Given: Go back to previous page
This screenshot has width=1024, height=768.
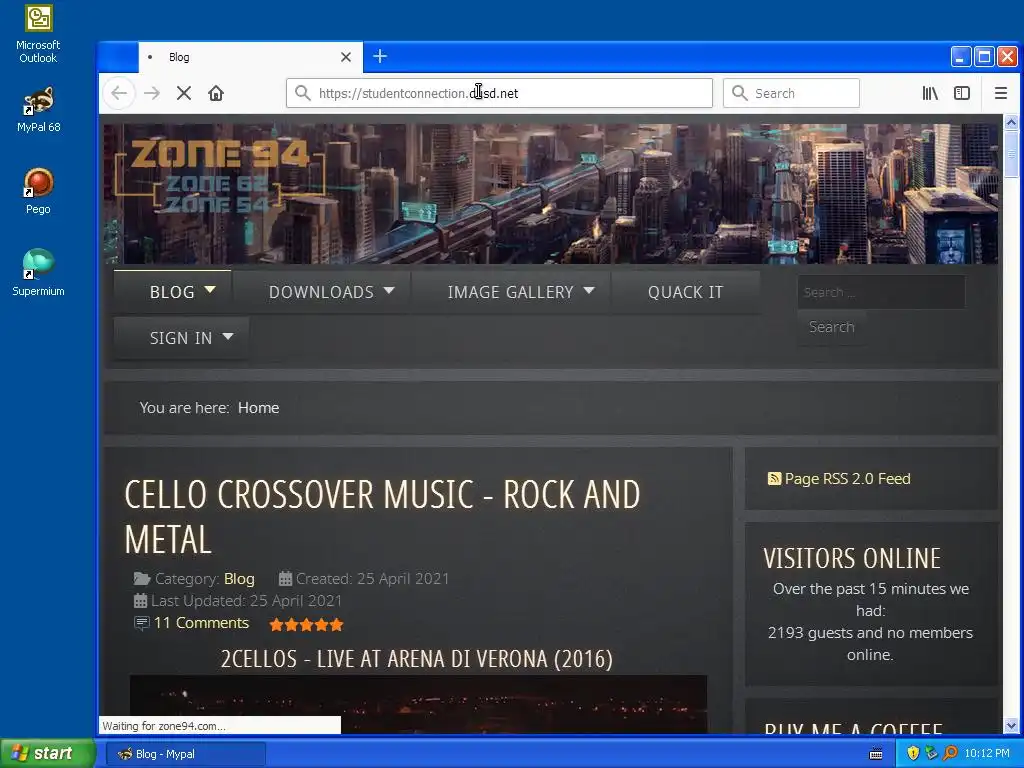Looking at the screenshot, I should (119, 93).
